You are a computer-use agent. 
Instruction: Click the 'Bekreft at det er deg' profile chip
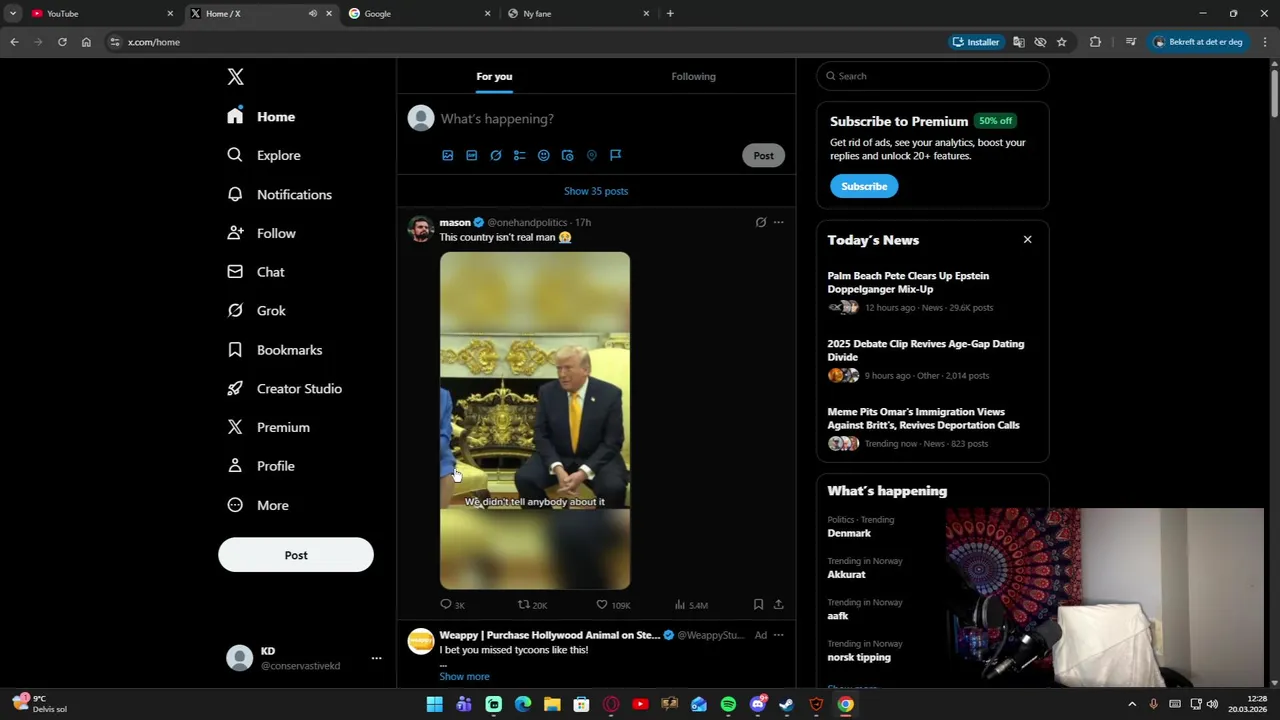tap(1198, 42)
